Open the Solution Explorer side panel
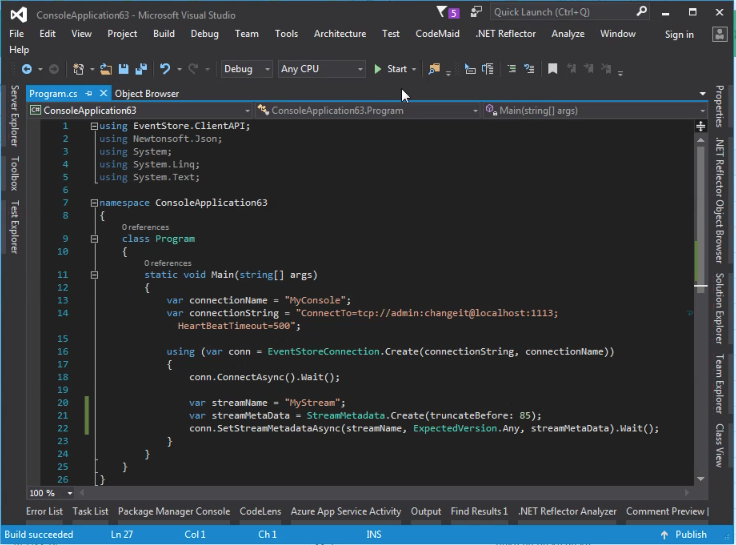The image size is (736, 545). click(x=719, y=308)
